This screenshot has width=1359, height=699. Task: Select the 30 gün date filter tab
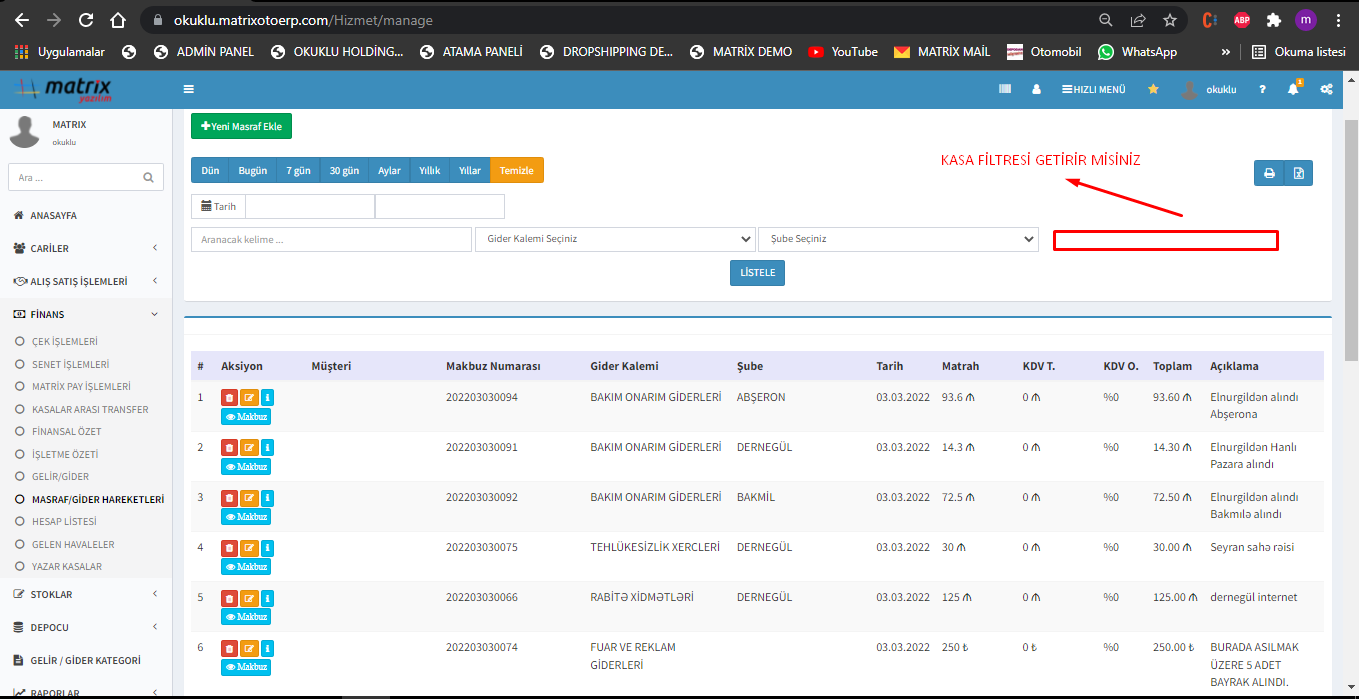coord(344,170)
